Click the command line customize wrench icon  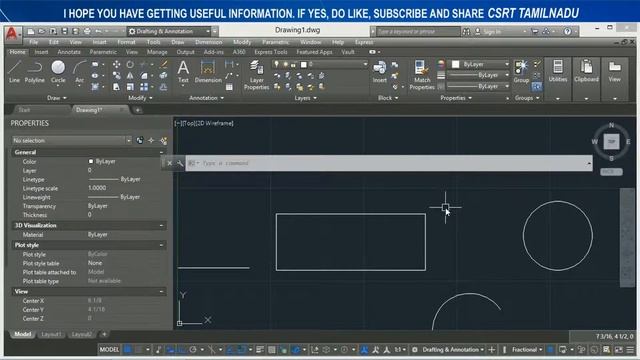click(180, 163)
